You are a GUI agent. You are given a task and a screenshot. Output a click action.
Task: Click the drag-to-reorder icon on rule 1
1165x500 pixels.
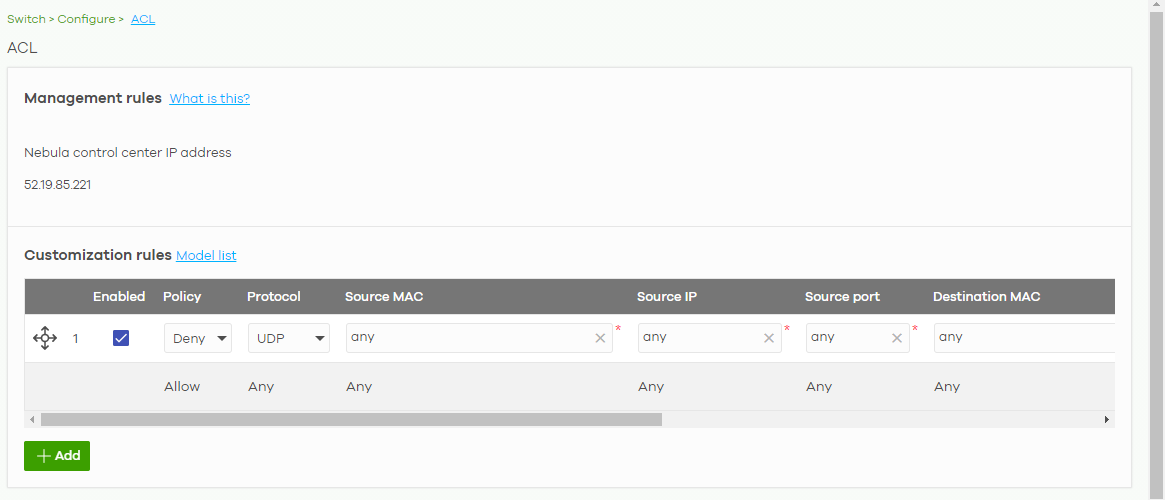[45, 339]
